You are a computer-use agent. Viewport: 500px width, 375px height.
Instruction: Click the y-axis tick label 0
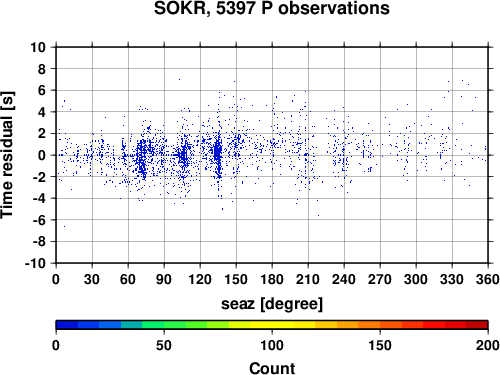(x=42, y=155)
